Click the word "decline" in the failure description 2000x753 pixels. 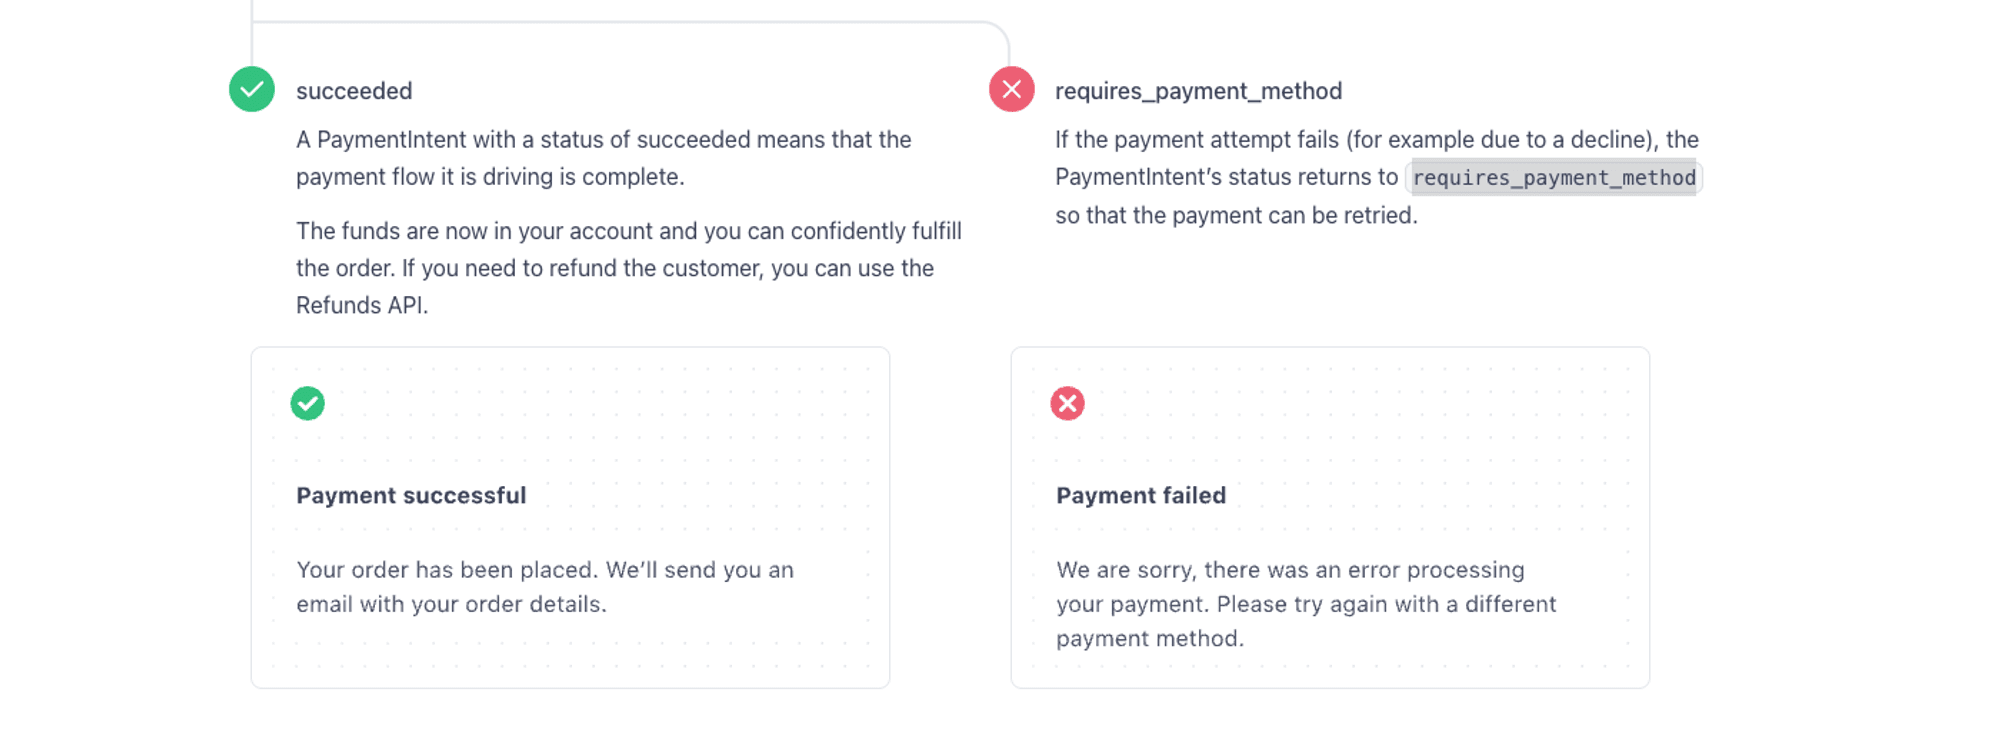1606,140
